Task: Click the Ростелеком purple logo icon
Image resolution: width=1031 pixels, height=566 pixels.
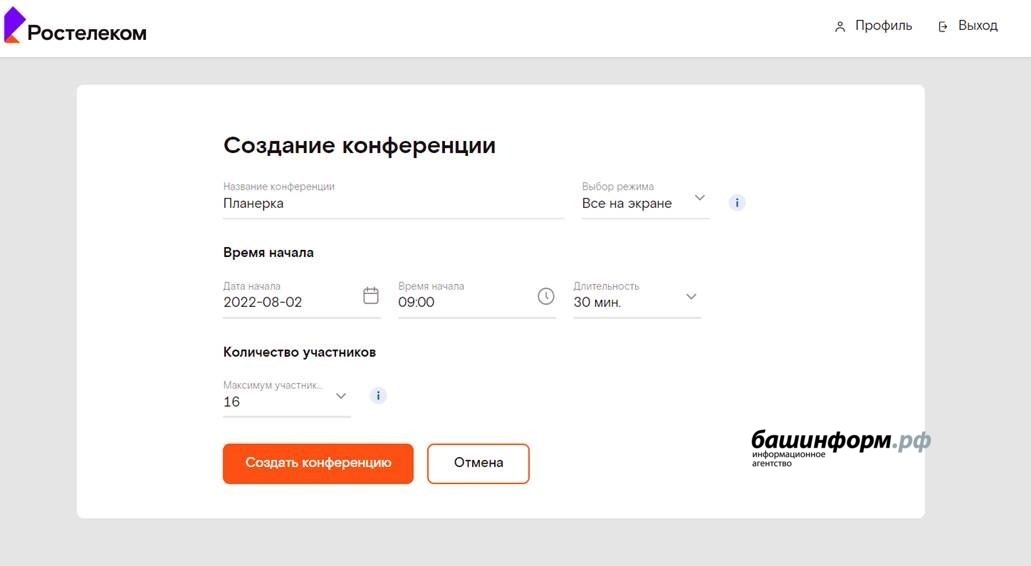Action: point(14,25)
